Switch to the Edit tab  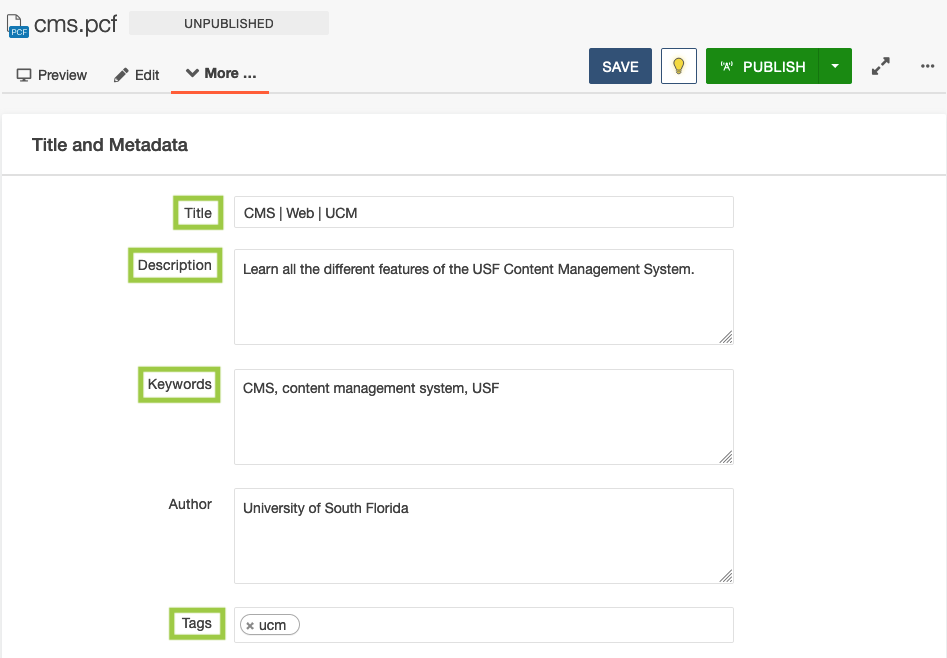coord(136,75)
